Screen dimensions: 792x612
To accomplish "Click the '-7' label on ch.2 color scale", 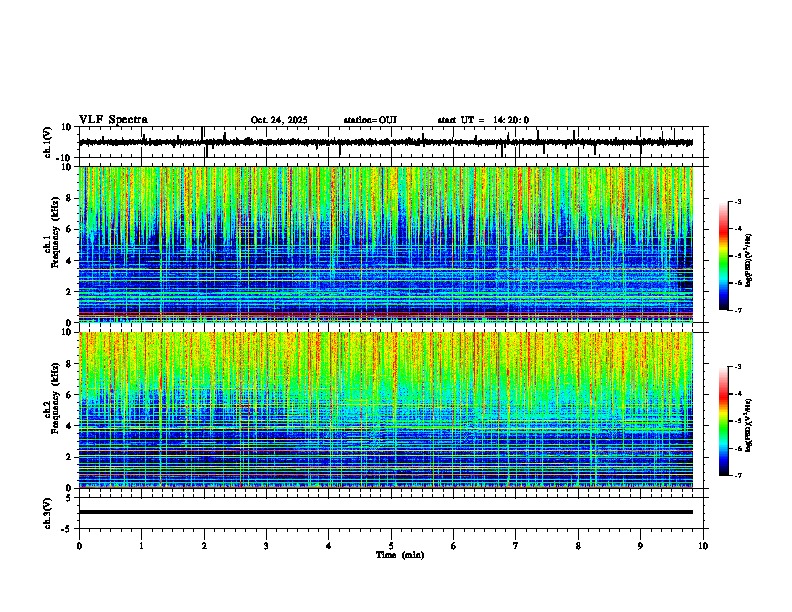I will tap(738, 475).
